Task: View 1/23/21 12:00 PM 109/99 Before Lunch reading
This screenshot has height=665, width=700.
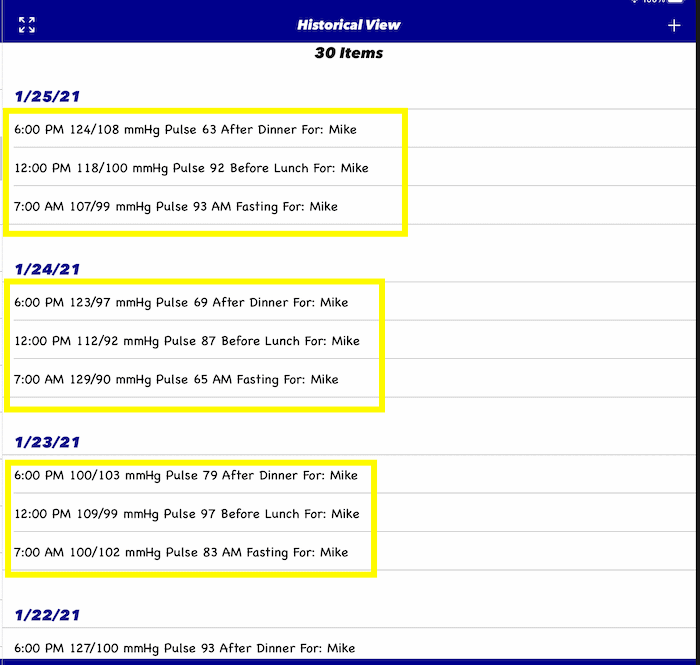Action: 187,514
